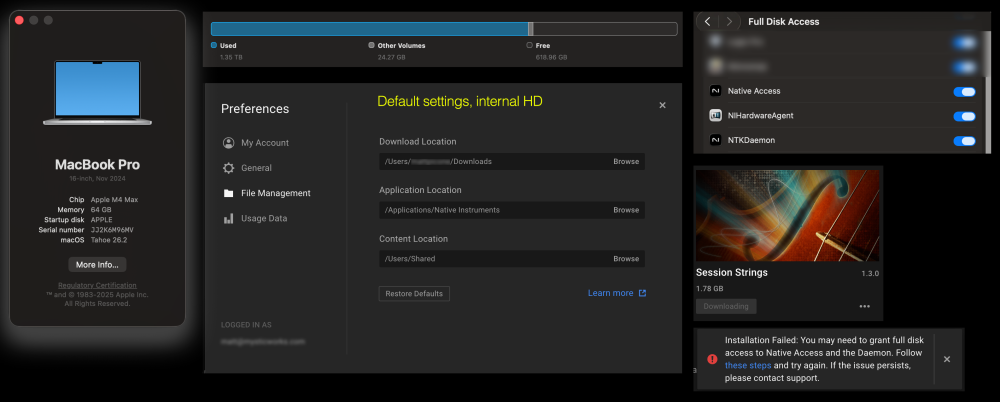Screen dimensions: 1000x402
Task: Click the MacBook Pro heading text
Action: (x=98, y=165)
